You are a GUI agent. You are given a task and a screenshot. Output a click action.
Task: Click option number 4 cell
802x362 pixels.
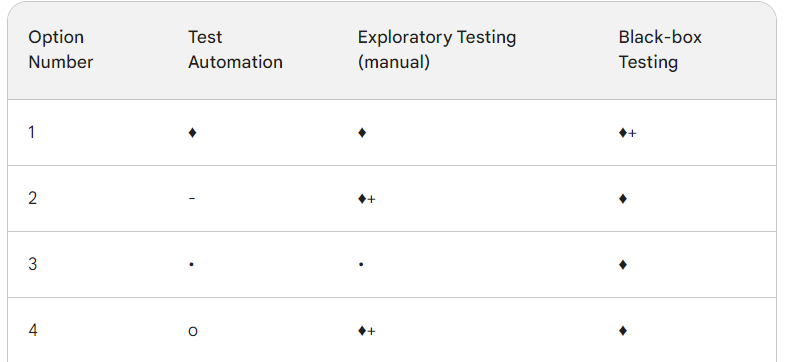point(33,330)
